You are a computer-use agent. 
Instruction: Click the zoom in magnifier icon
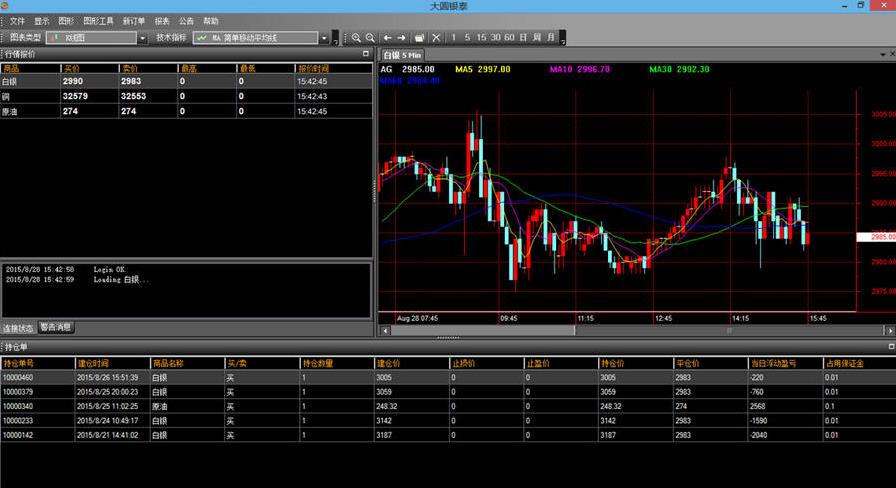pyautogui.click(x=356, y=38)
